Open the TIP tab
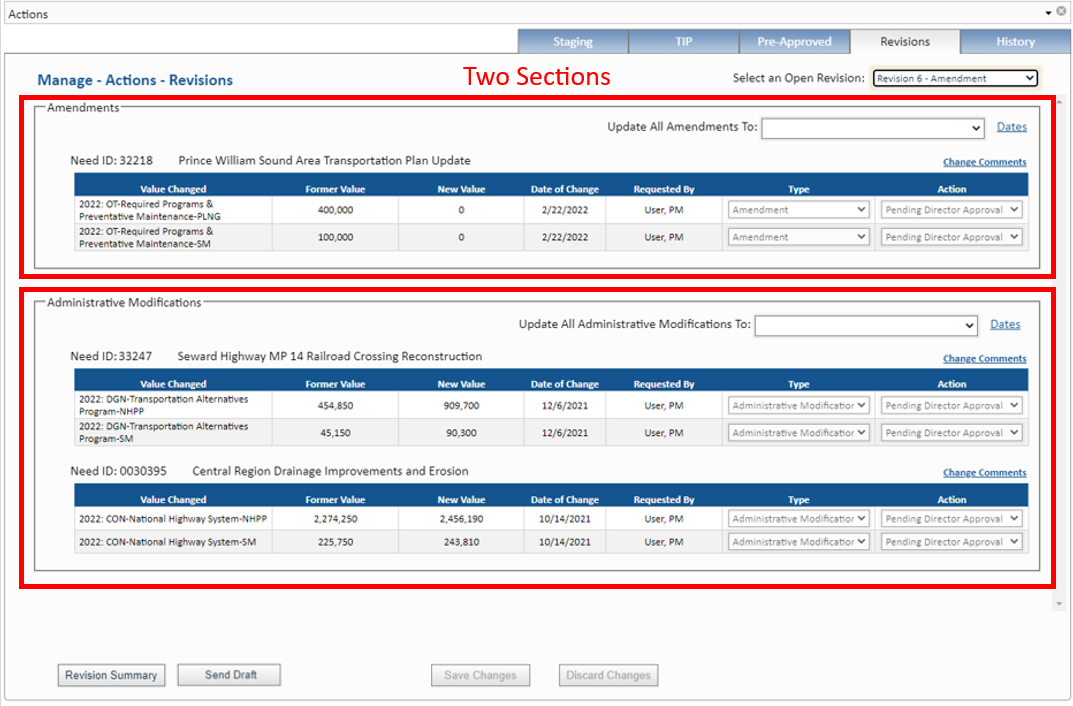 (684, 42)
